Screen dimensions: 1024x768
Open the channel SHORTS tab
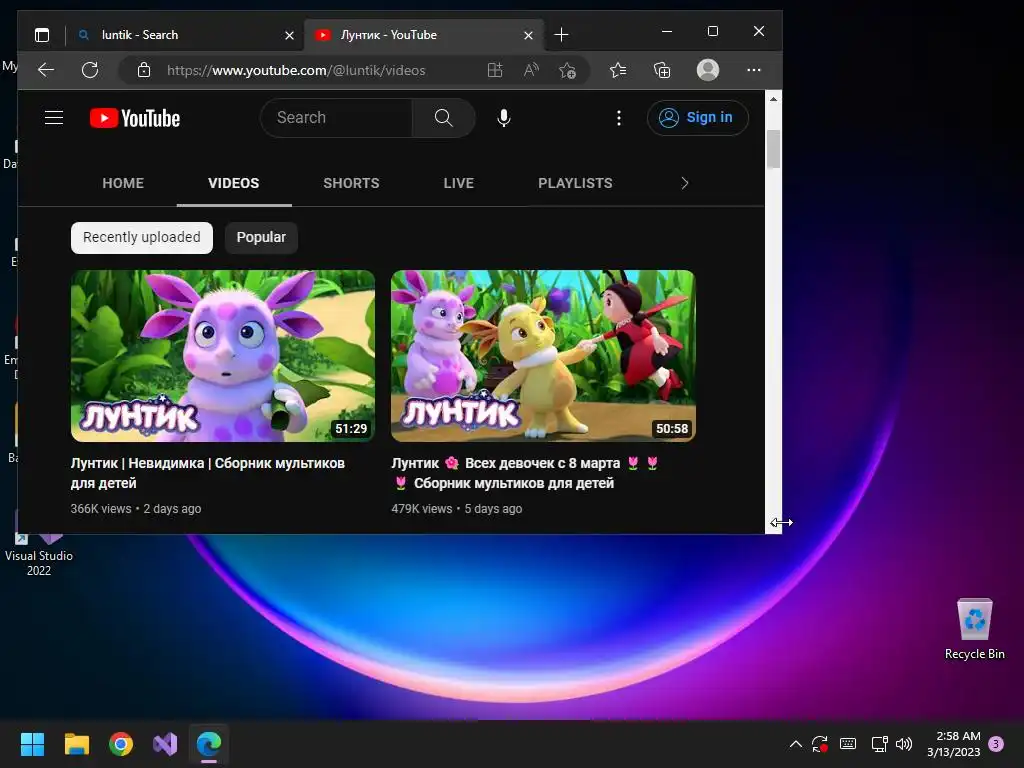click(351, 183)
